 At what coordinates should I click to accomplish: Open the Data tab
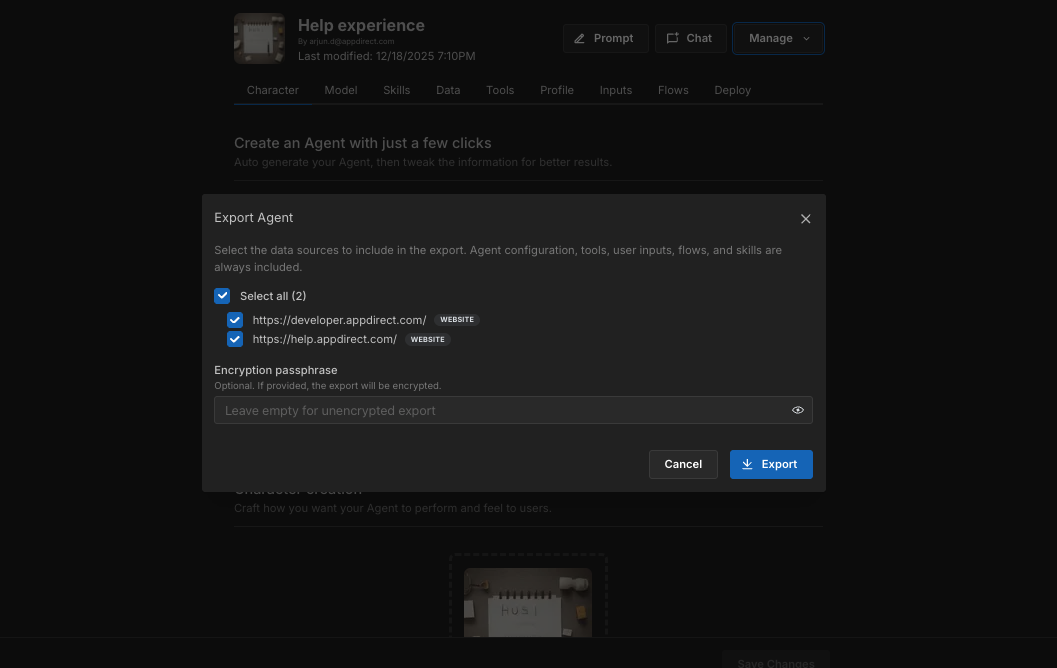pos(448,90)
